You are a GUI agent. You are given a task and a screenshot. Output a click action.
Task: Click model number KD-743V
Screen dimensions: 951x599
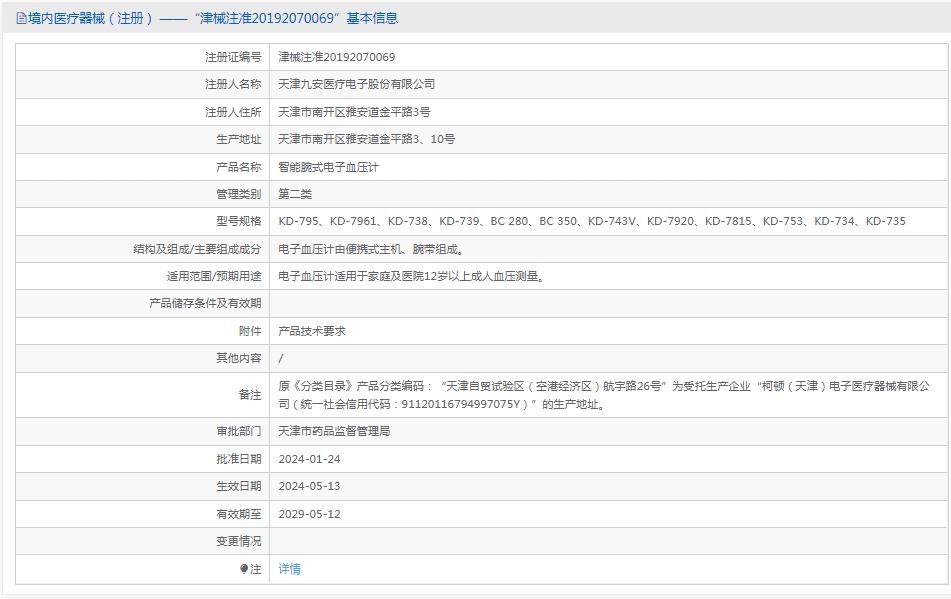(x=612, y=221)
